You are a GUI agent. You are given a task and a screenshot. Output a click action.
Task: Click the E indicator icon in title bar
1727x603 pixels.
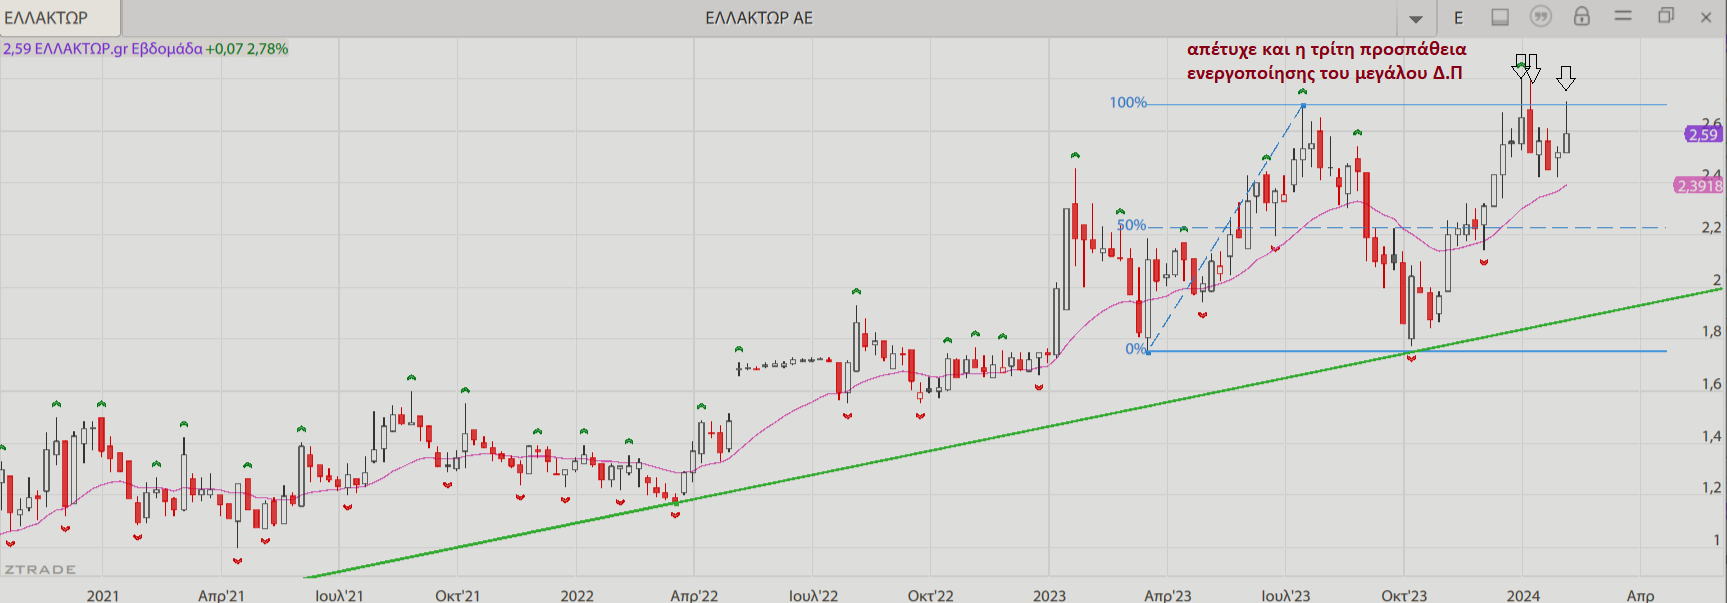[1458, 17]
